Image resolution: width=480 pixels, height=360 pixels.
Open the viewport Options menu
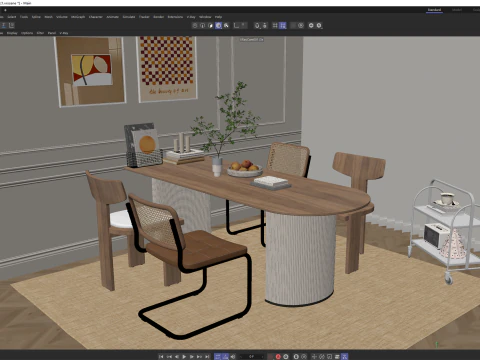[x=27, y=33]
